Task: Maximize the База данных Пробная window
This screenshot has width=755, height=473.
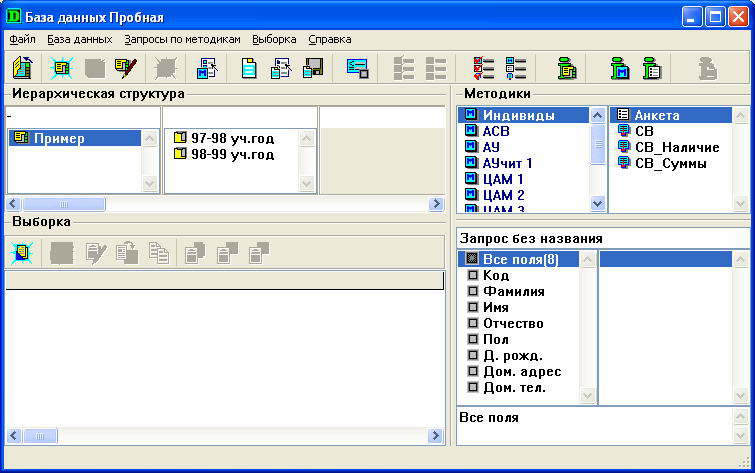Action: click(x=715, y=17)
